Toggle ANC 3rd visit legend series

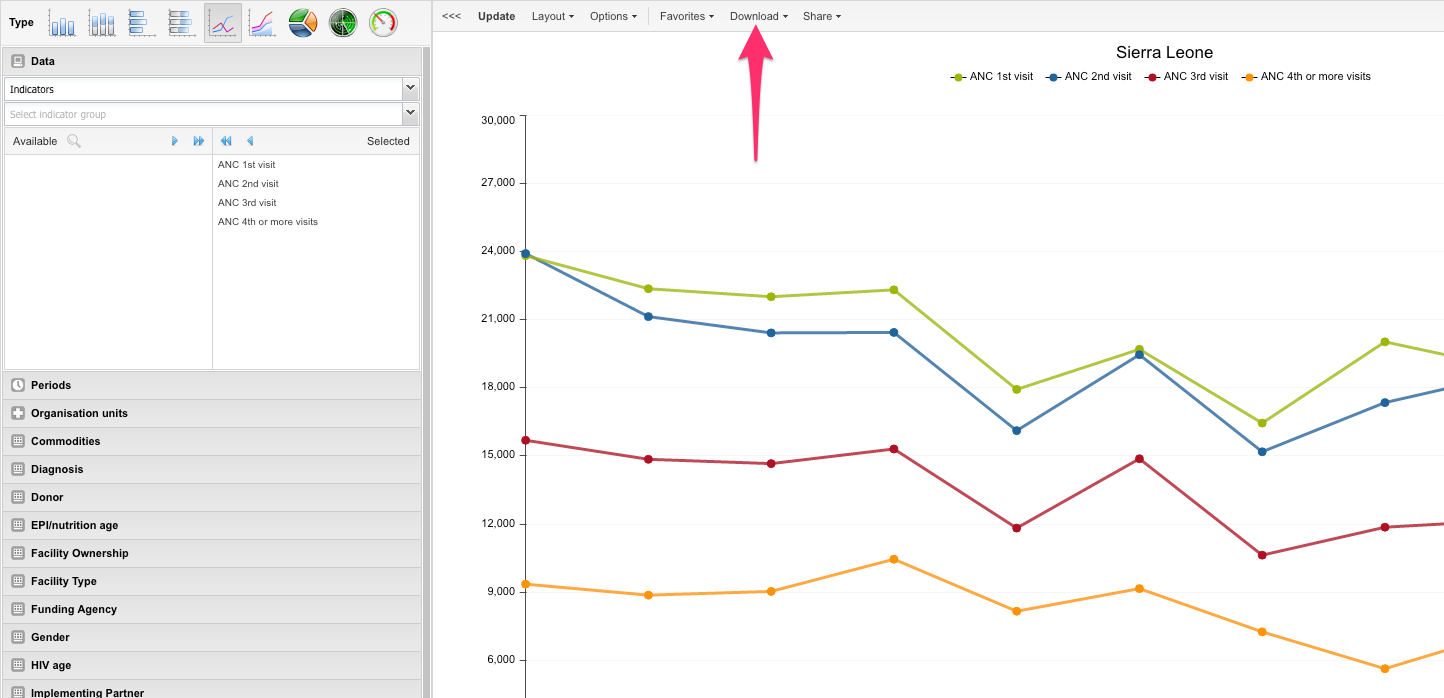point(1186,77)
